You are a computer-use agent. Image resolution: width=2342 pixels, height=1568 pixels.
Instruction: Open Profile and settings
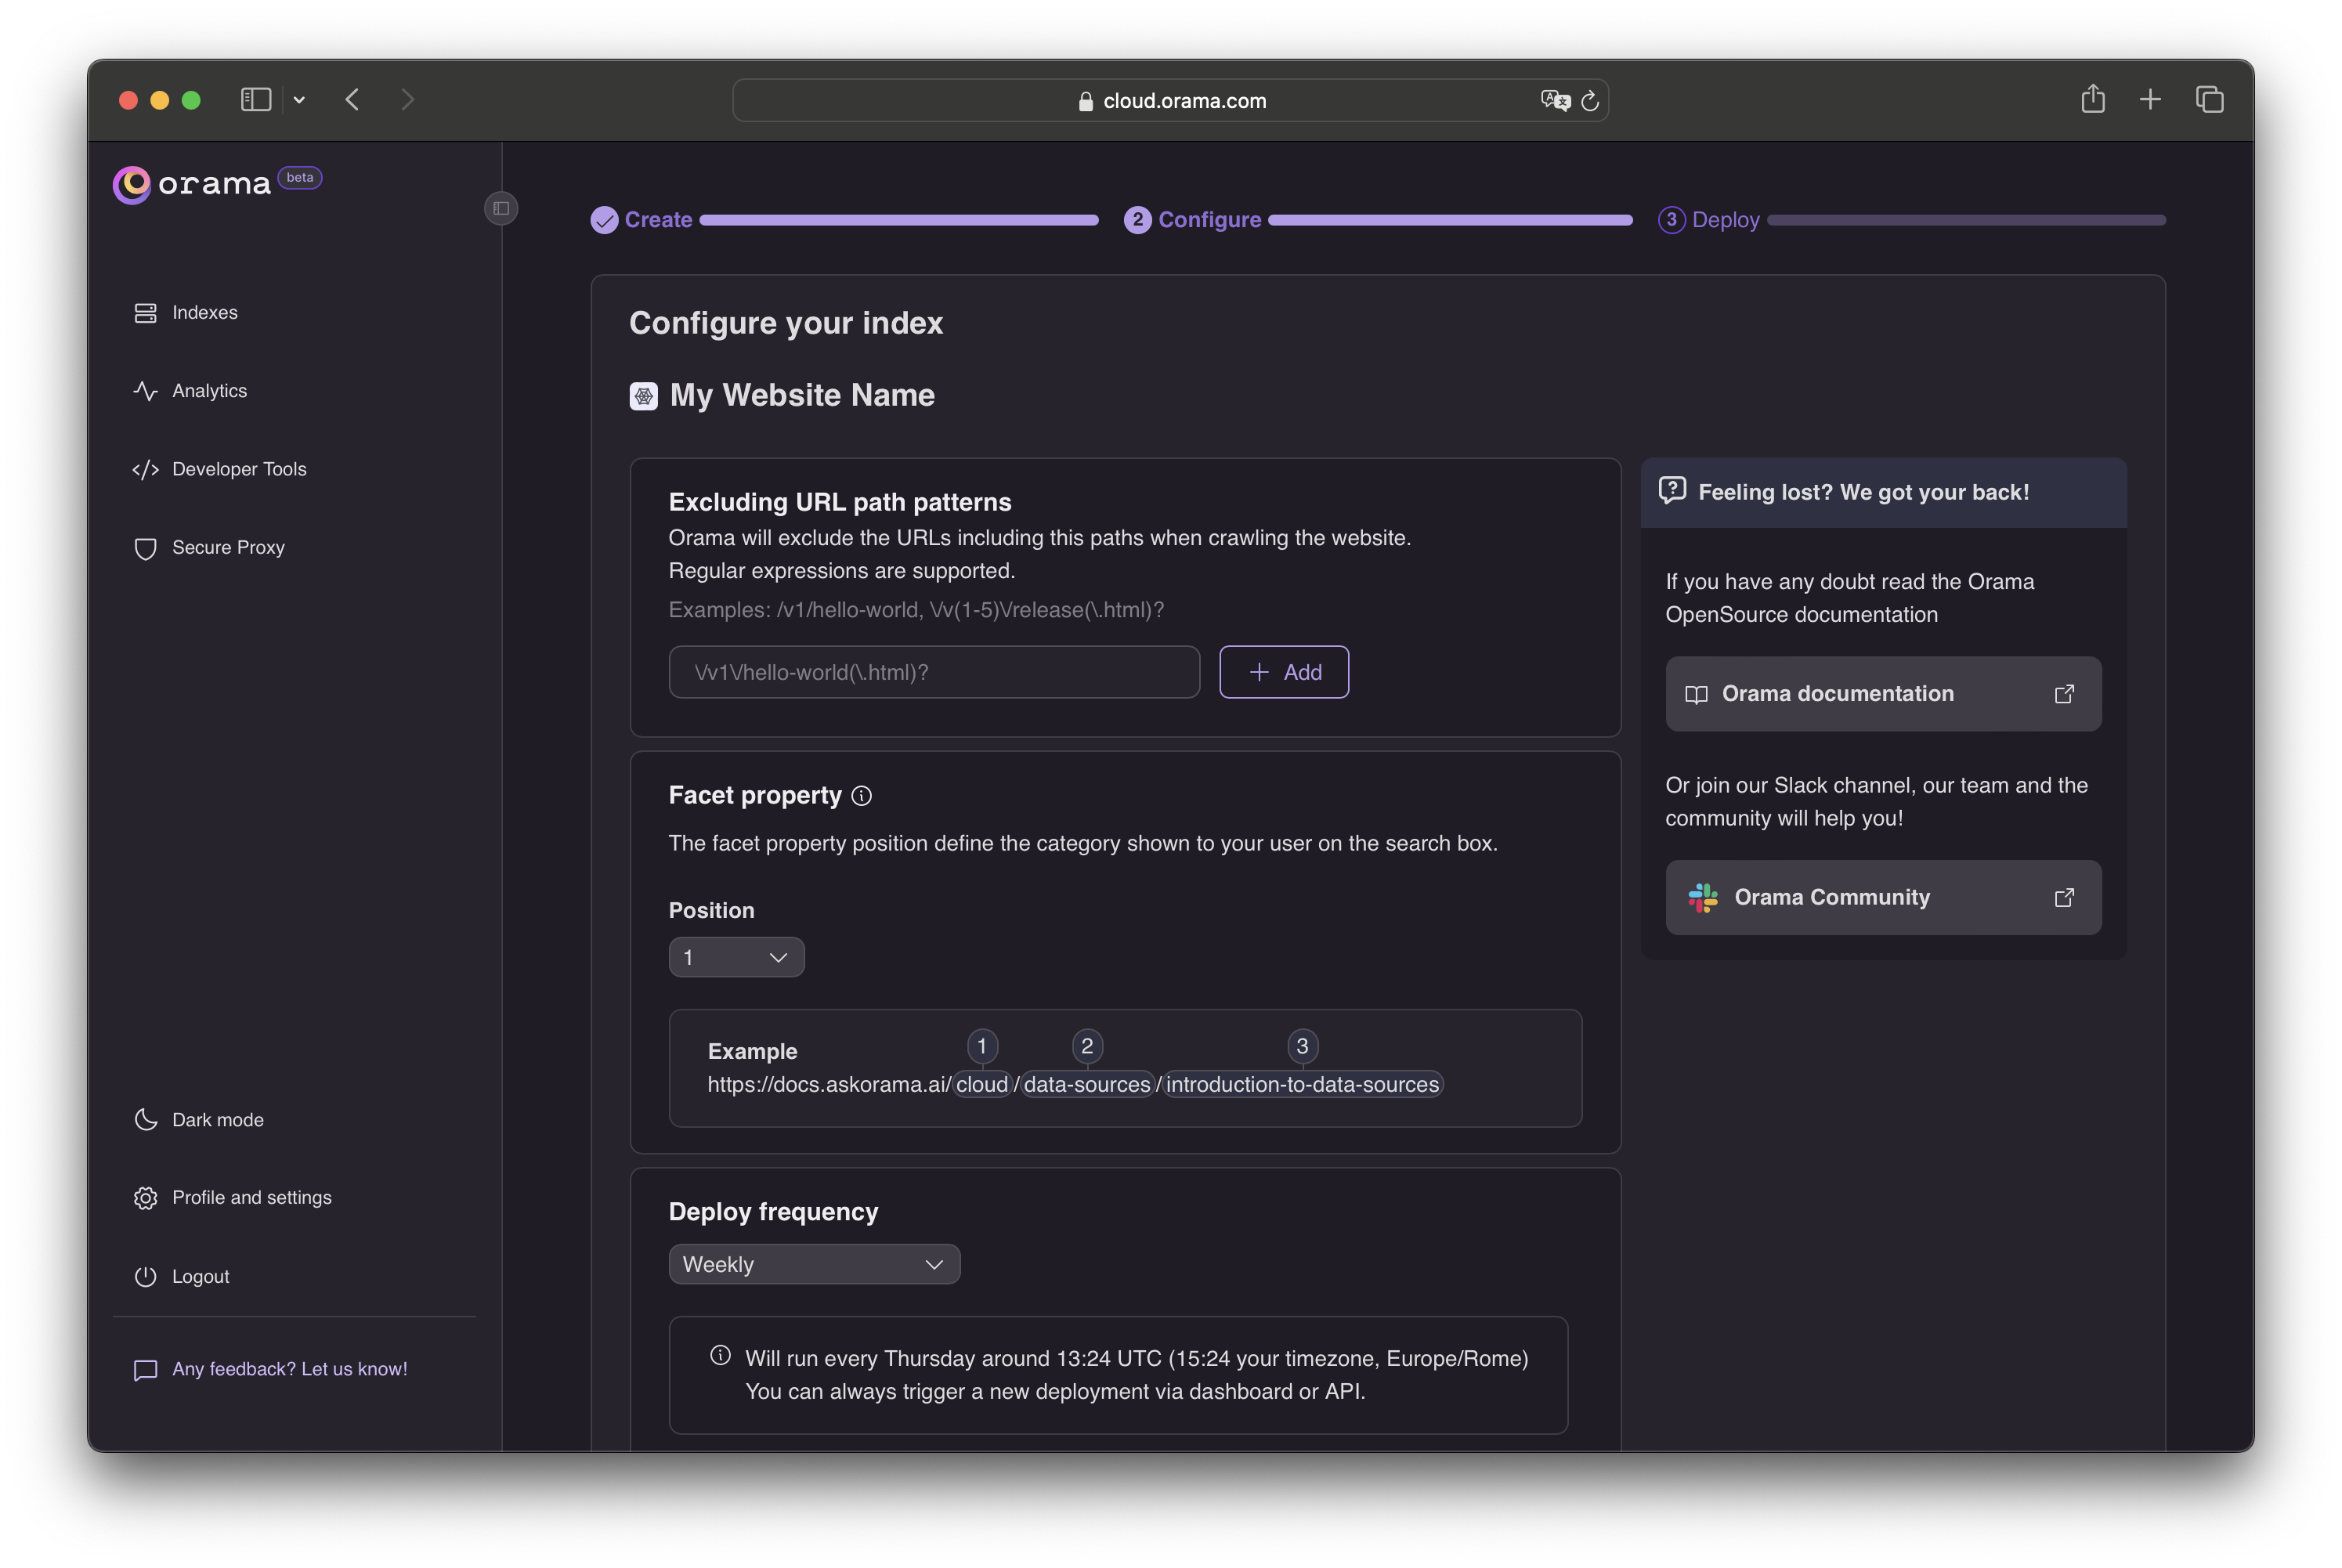coord(251,1197)
